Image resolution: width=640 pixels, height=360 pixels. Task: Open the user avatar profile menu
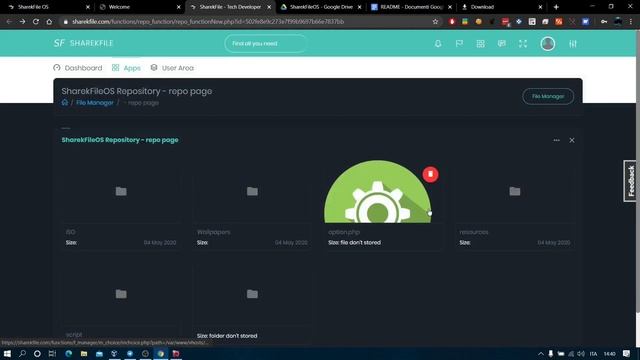[547, 44]
